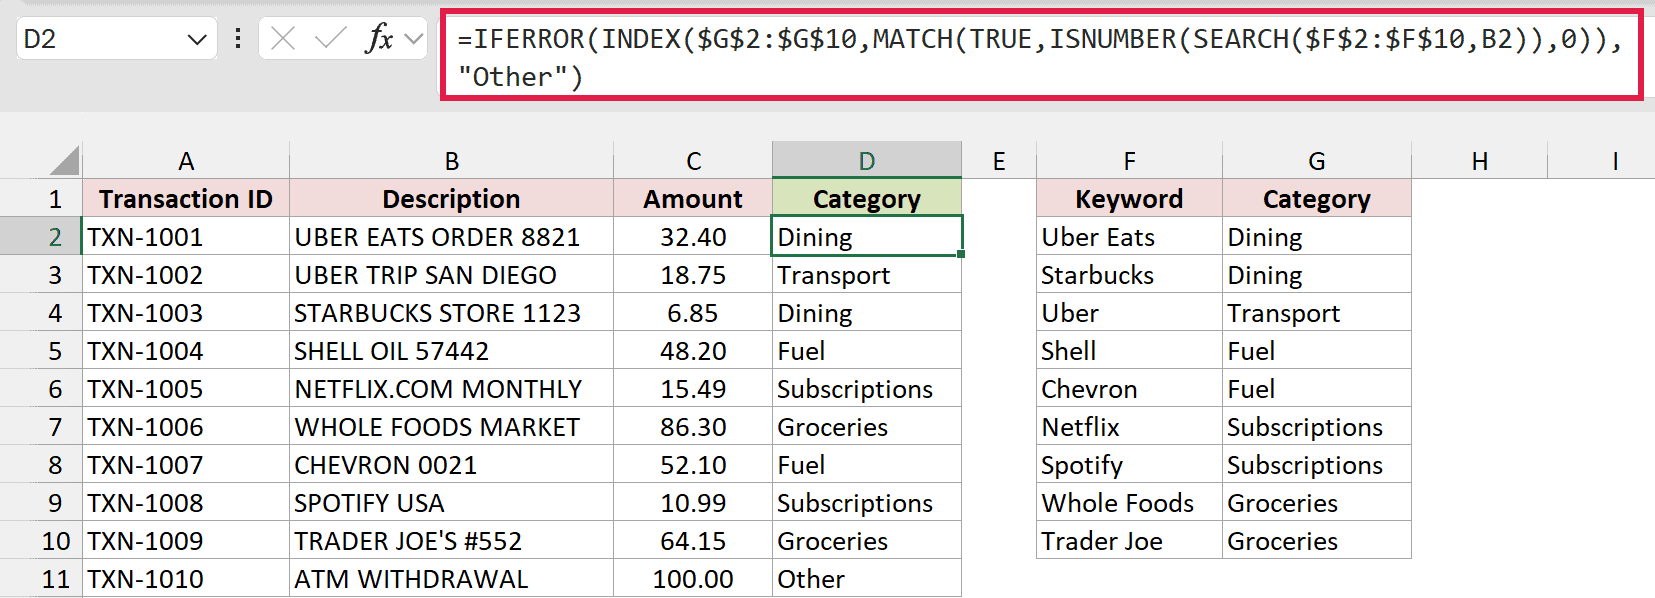
Task: Select keyword cell Netflix
Action: pos(1129,427)
